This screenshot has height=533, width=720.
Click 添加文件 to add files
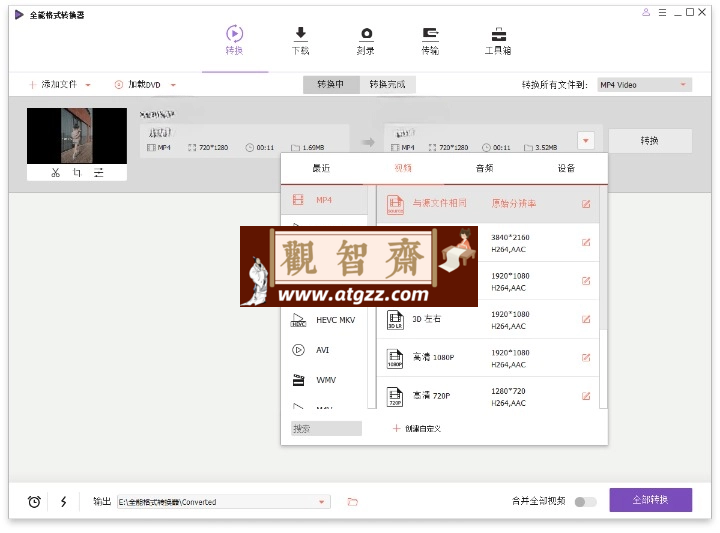54,84
